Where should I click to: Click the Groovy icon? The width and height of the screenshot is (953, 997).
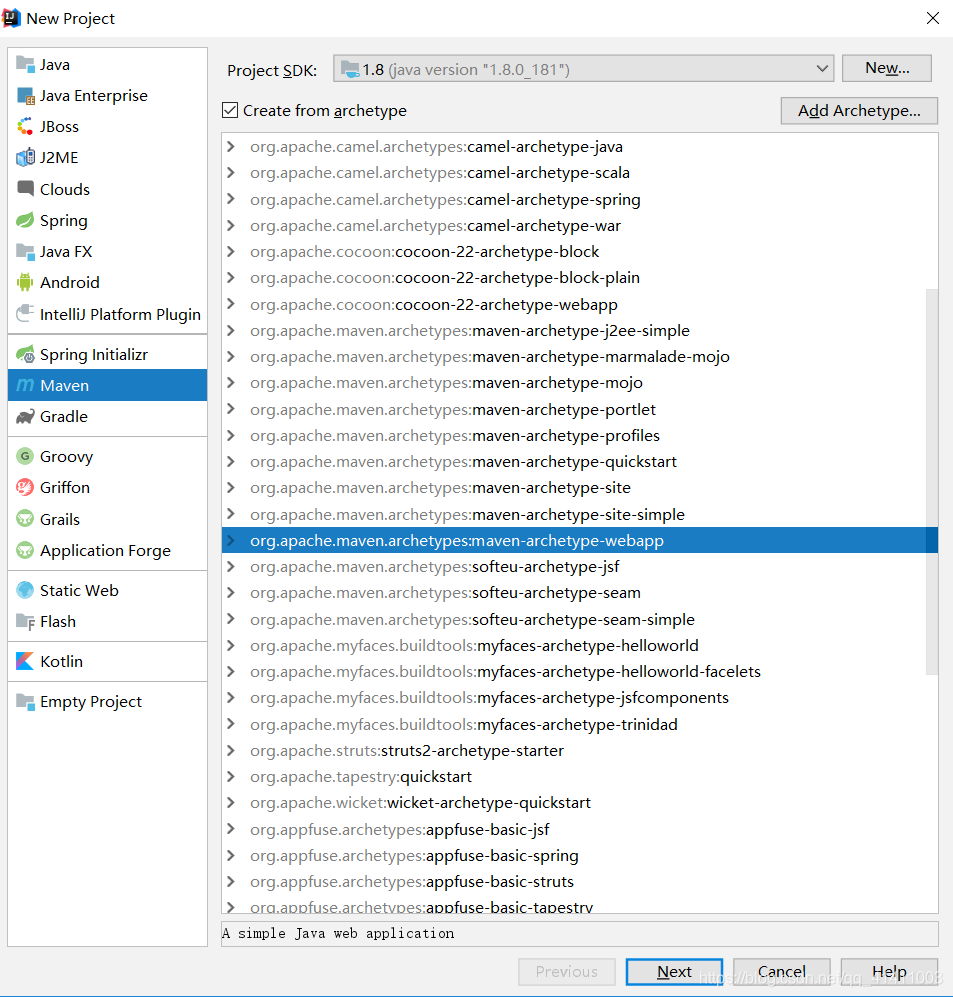25,456
